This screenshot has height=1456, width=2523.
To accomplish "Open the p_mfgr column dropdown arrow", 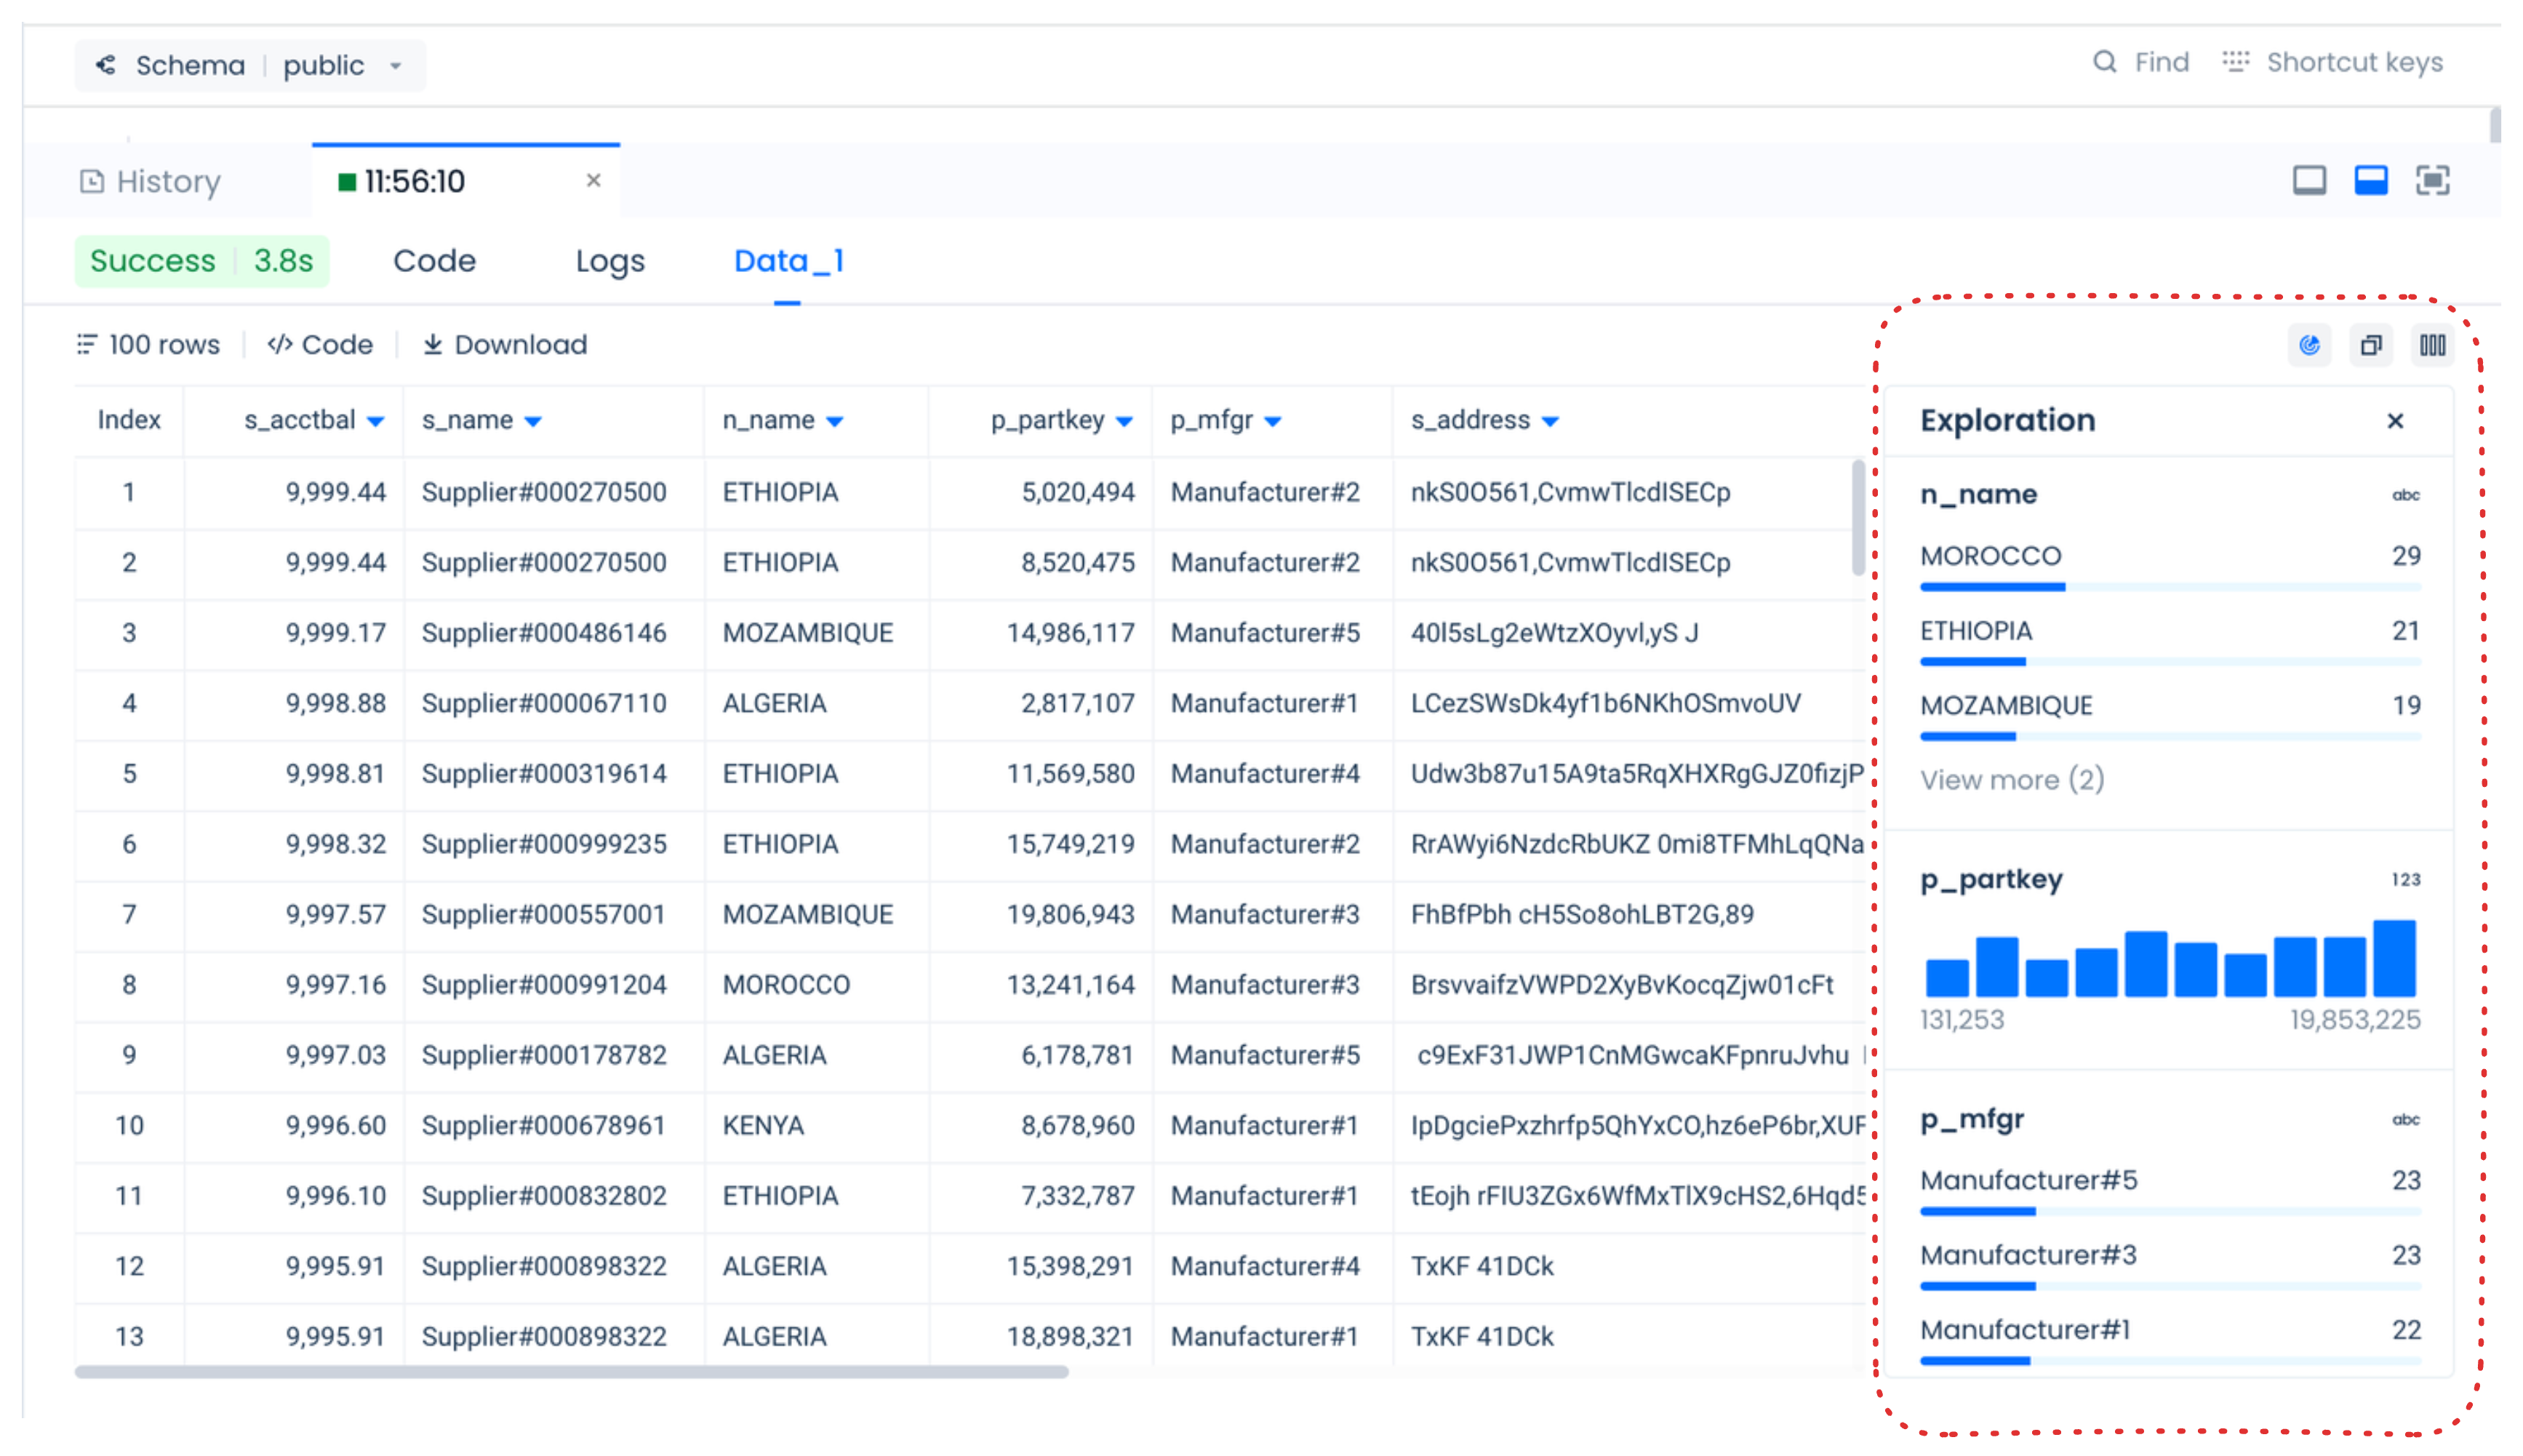I will click(x=1272, y=422).
